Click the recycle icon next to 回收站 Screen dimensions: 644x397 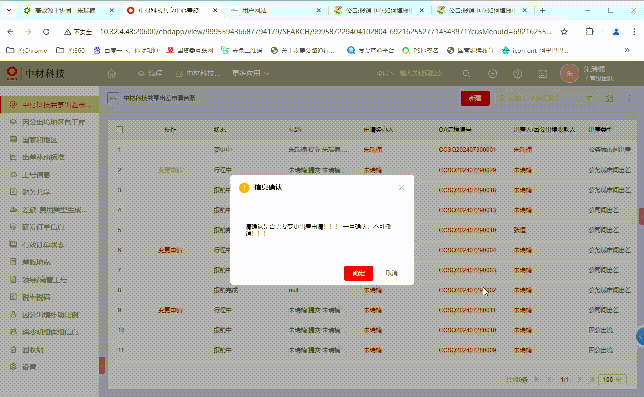pos(13,349)
